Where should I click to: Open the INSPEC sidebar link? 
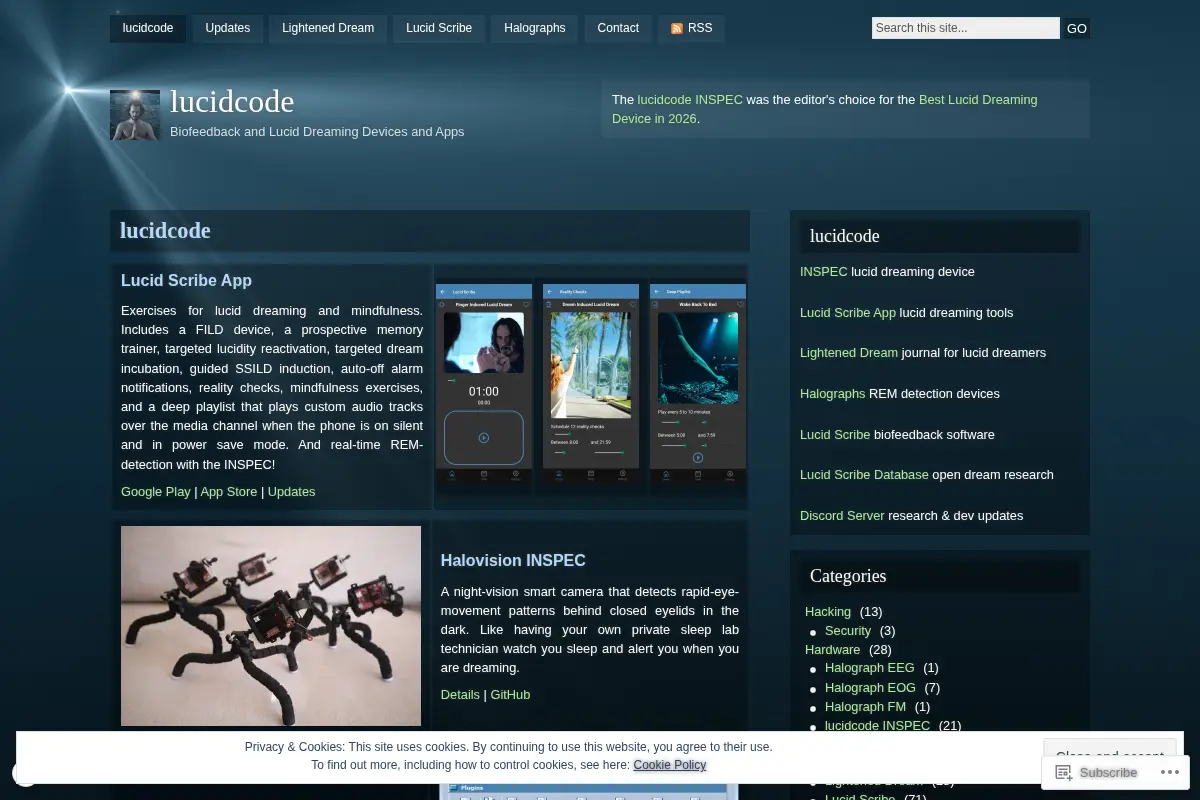[x=824, y=272]
